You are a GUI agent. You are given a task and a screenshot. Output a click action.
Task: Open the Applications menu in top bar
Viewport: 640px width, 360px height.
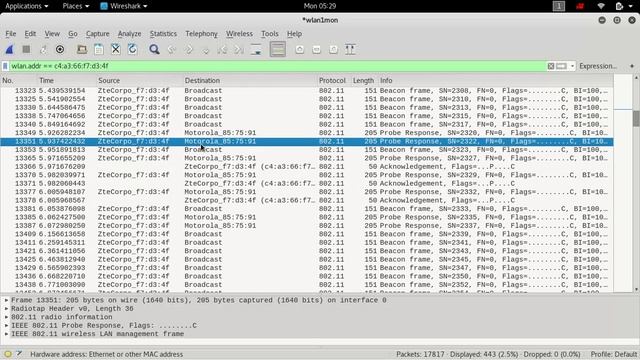click(27, 6)
